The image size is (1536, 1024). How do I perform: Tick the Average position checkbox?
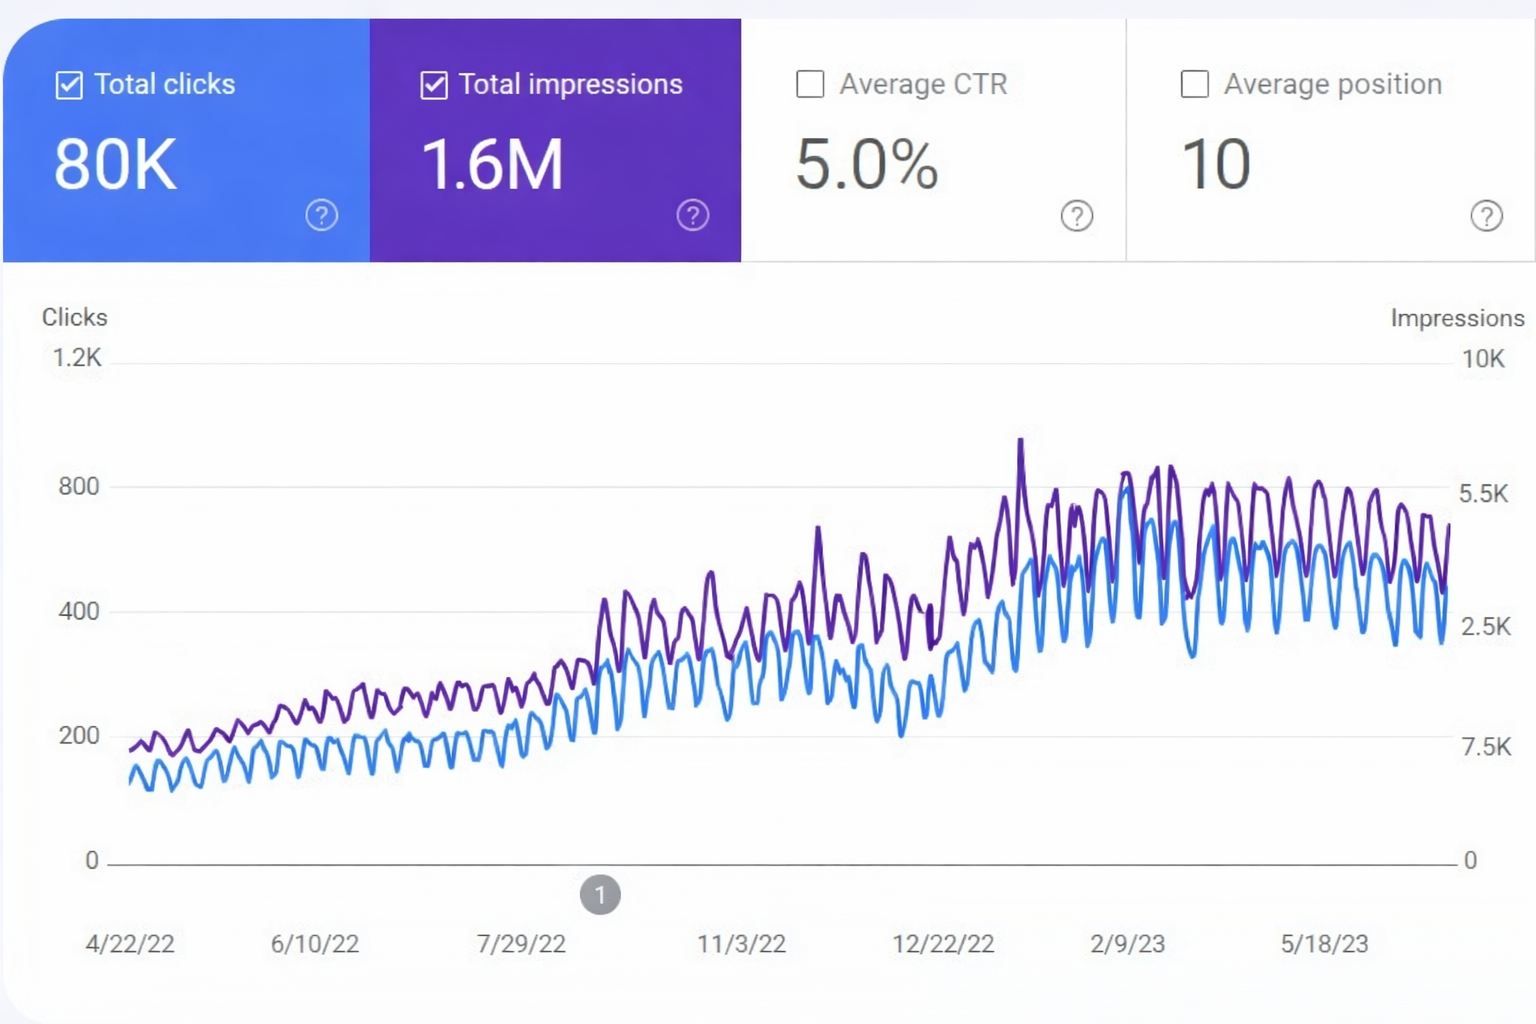(x=1194, y=84)
